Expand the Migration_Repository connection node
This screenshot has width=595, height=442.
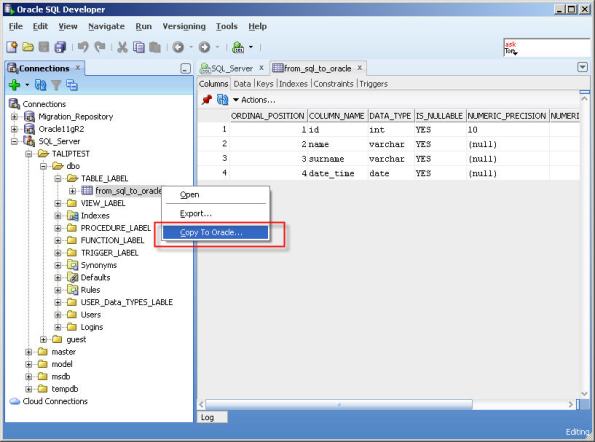point(14,116)
